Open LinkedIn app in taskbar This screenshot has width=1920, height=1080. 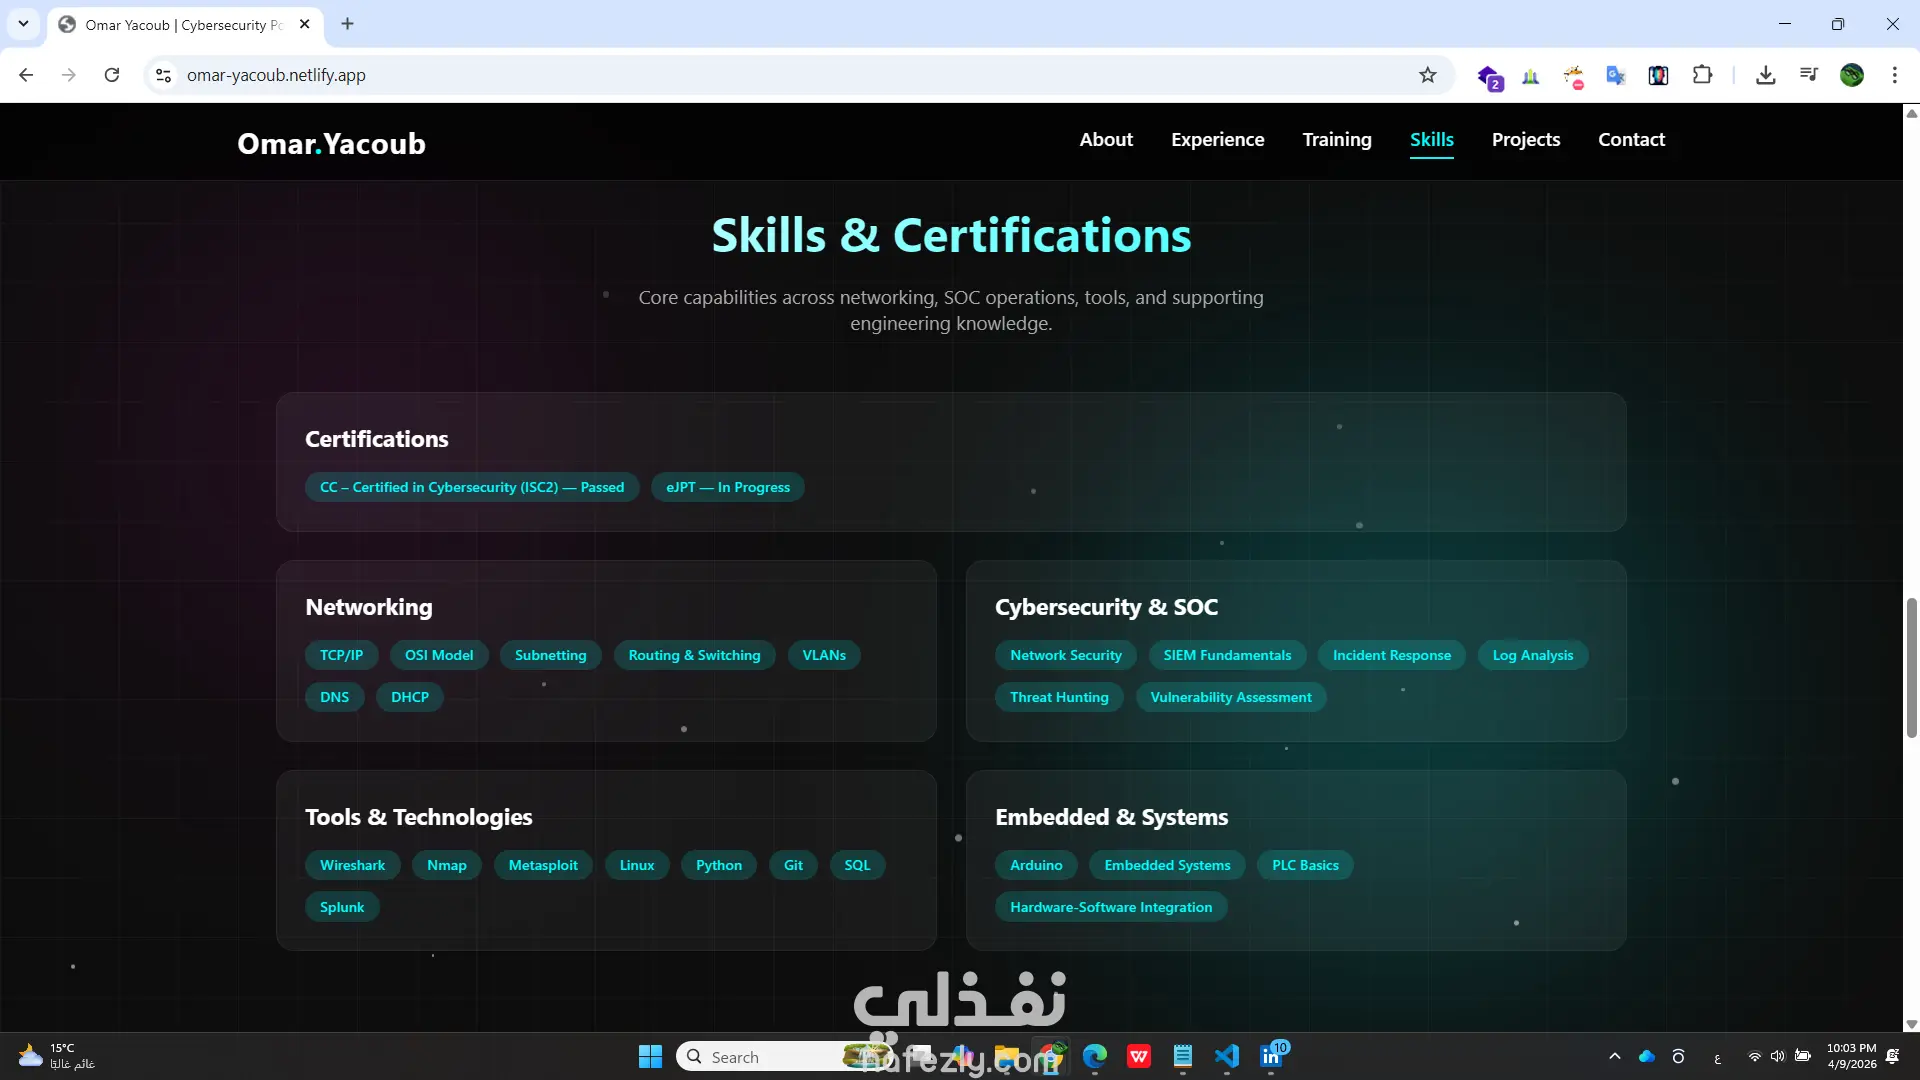(x=1271, y=1056)
